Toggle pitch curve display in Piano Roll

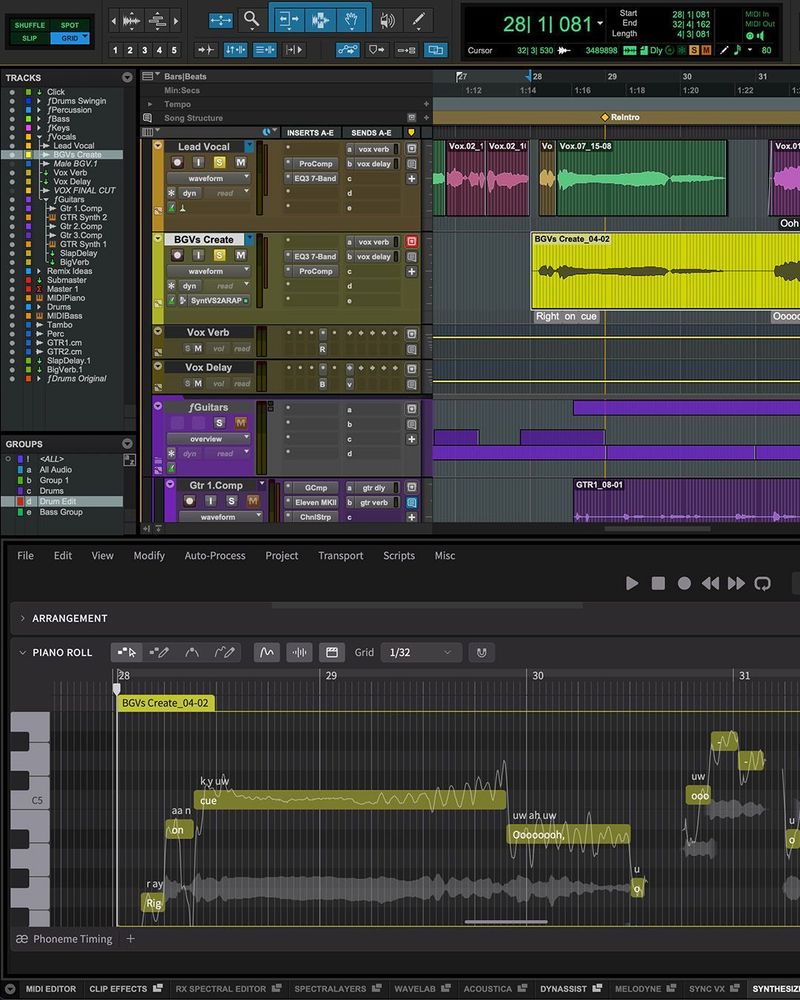[x=267, y=652]
